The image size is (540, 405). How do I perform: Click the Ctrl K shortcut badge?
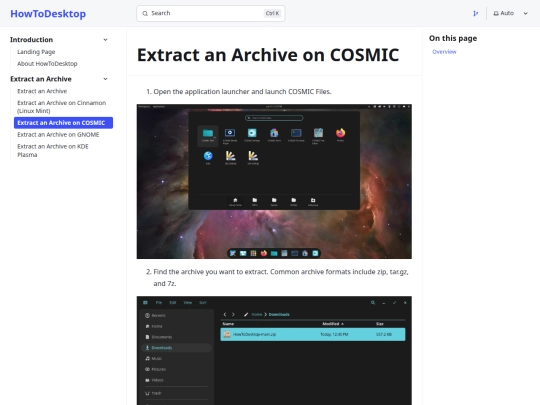pos(272,13)
